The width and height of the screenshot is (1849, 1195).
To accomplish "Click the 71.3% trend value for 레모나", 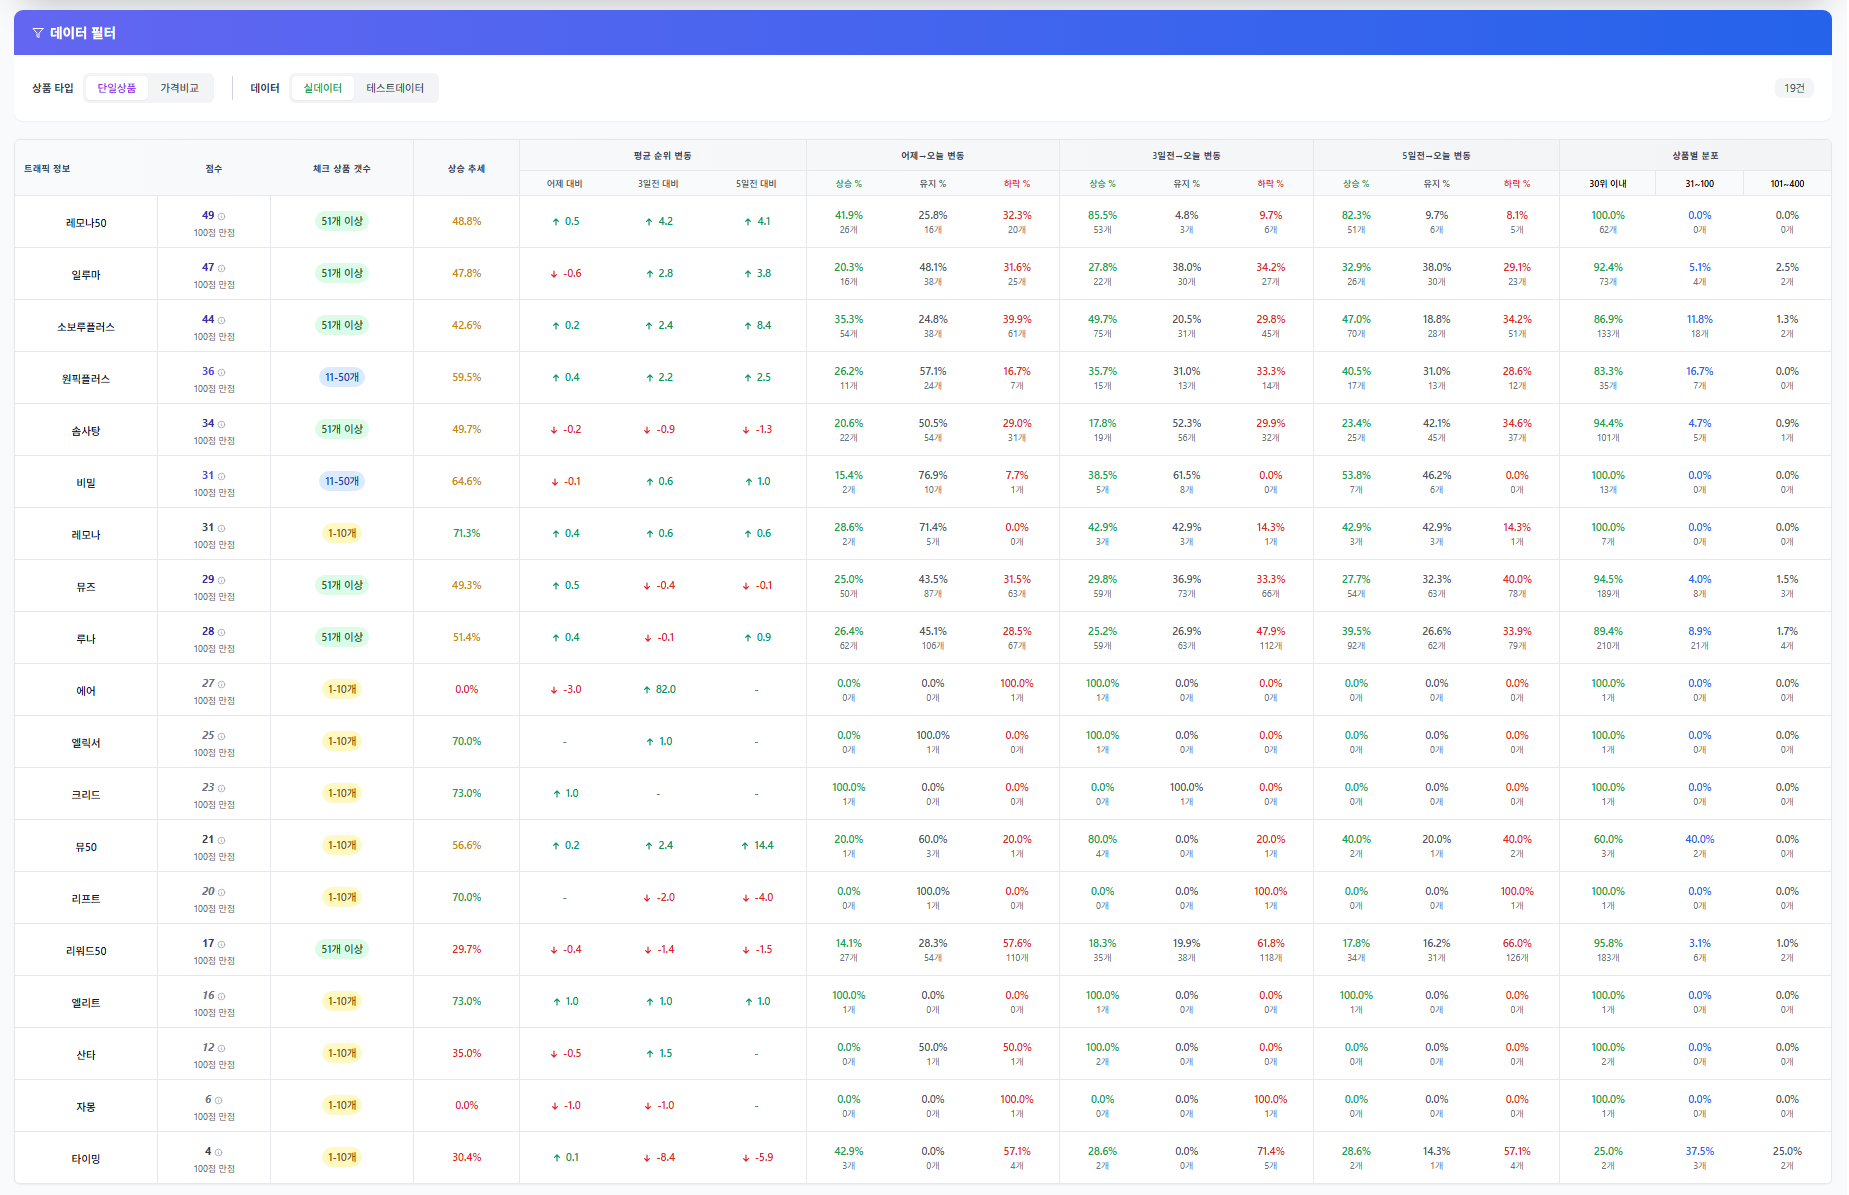I will pyautogui.click(x=466, y=533).
